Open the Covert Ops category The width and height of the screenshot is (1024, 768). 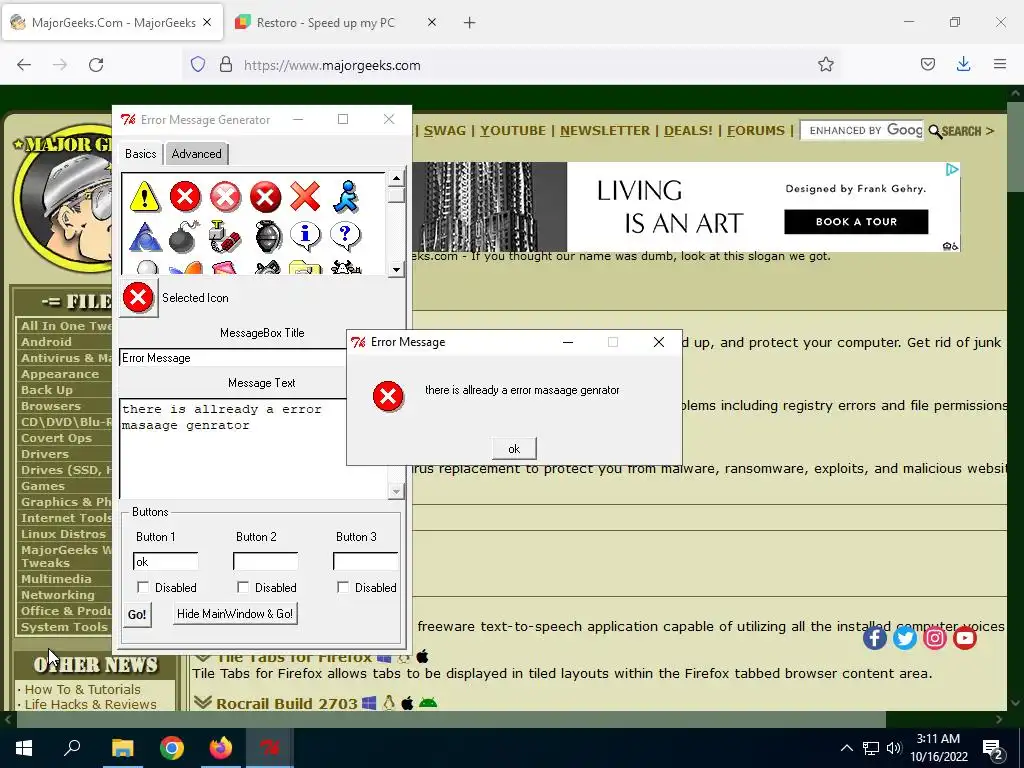click(x=56, y=438)
